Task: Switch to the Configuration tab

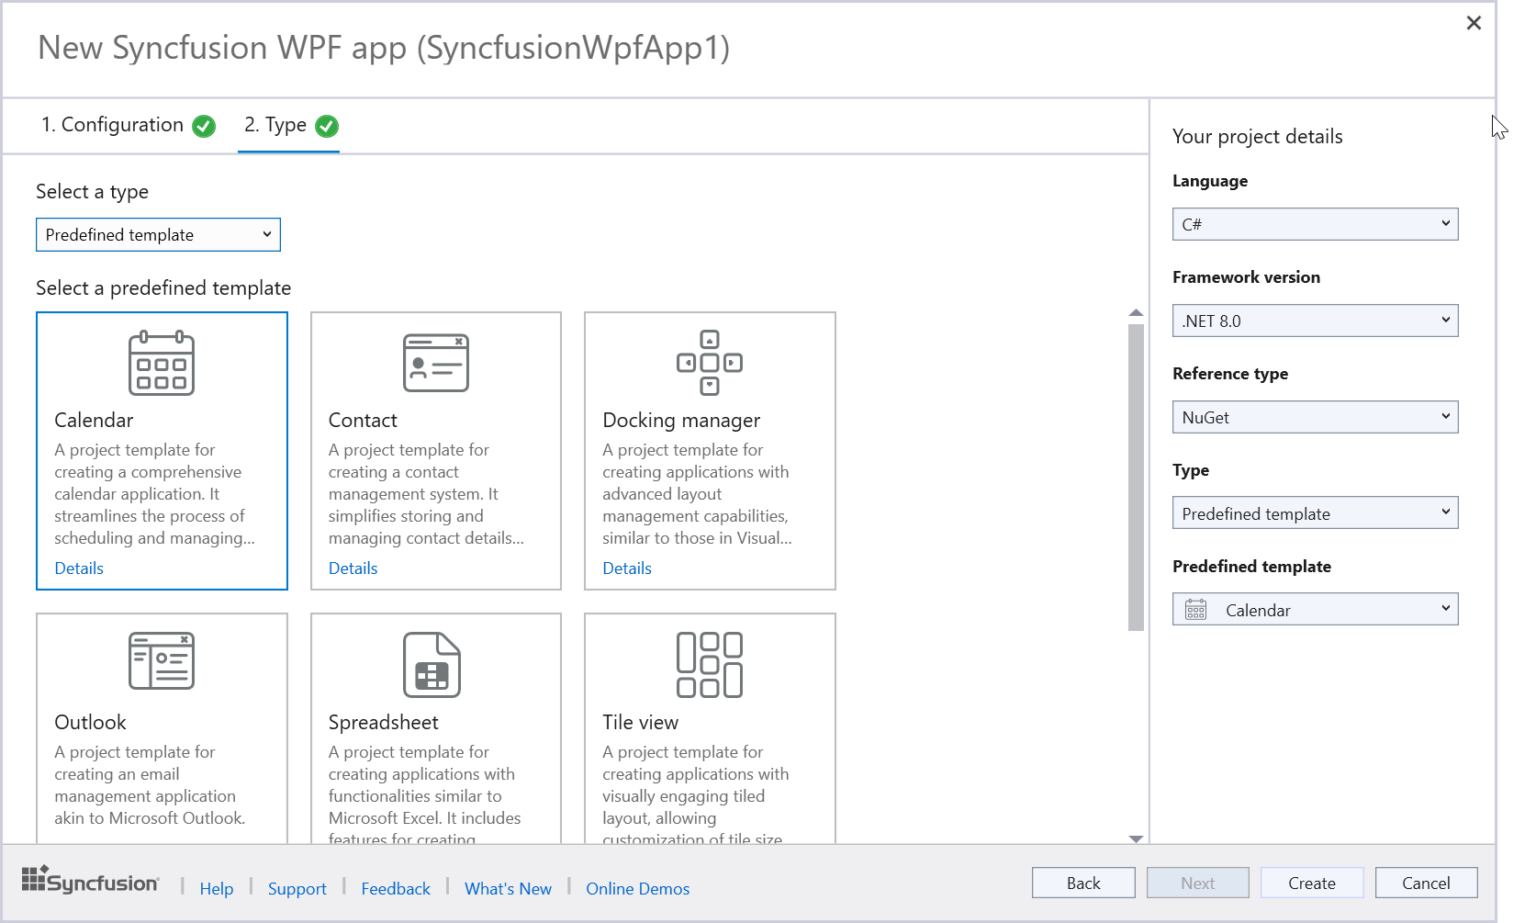Action: (113, 125)
